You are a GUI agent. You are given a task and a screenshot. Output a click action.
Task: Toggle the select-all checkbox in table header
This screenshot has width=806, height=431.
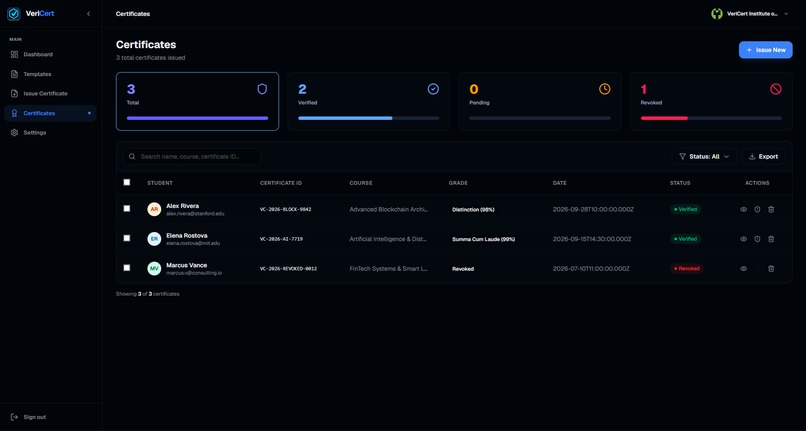[x=127, y=182]
